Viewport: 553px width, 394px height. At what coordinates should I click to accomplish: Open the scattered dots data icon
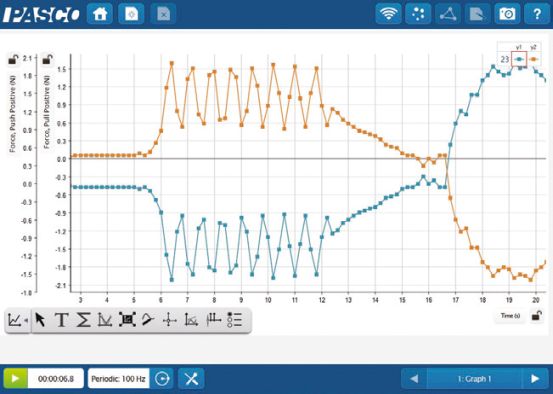pyautogui.click(x=418, y=14)
